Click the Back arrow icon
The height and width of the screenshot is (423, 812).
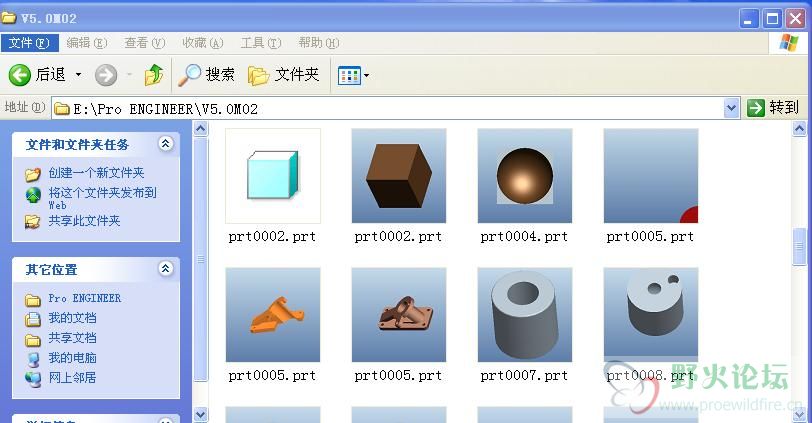click(x=20, y=76)
